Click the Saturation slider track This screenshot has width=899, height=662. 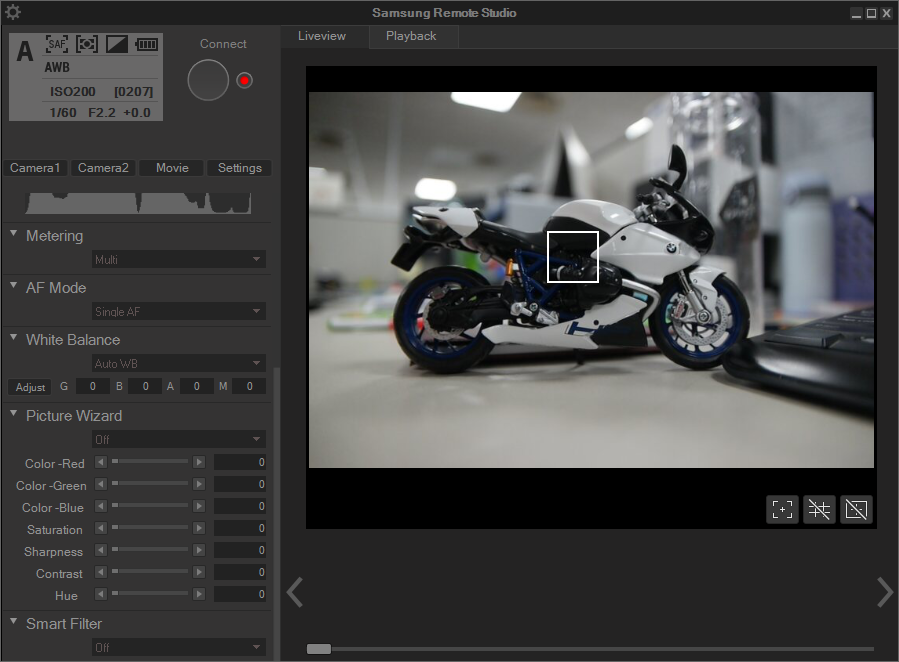click(x=152, y=529)
